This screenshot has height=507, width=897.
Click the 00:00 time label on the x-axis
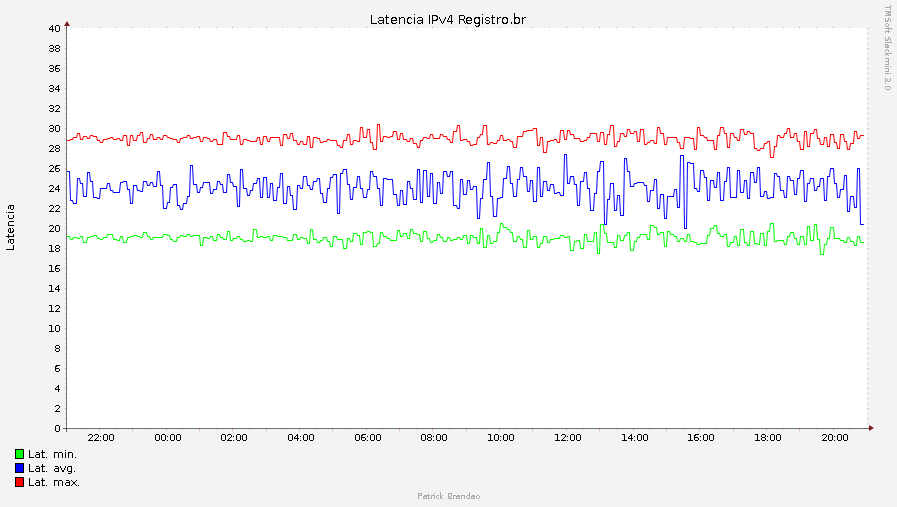pos(168,438)
